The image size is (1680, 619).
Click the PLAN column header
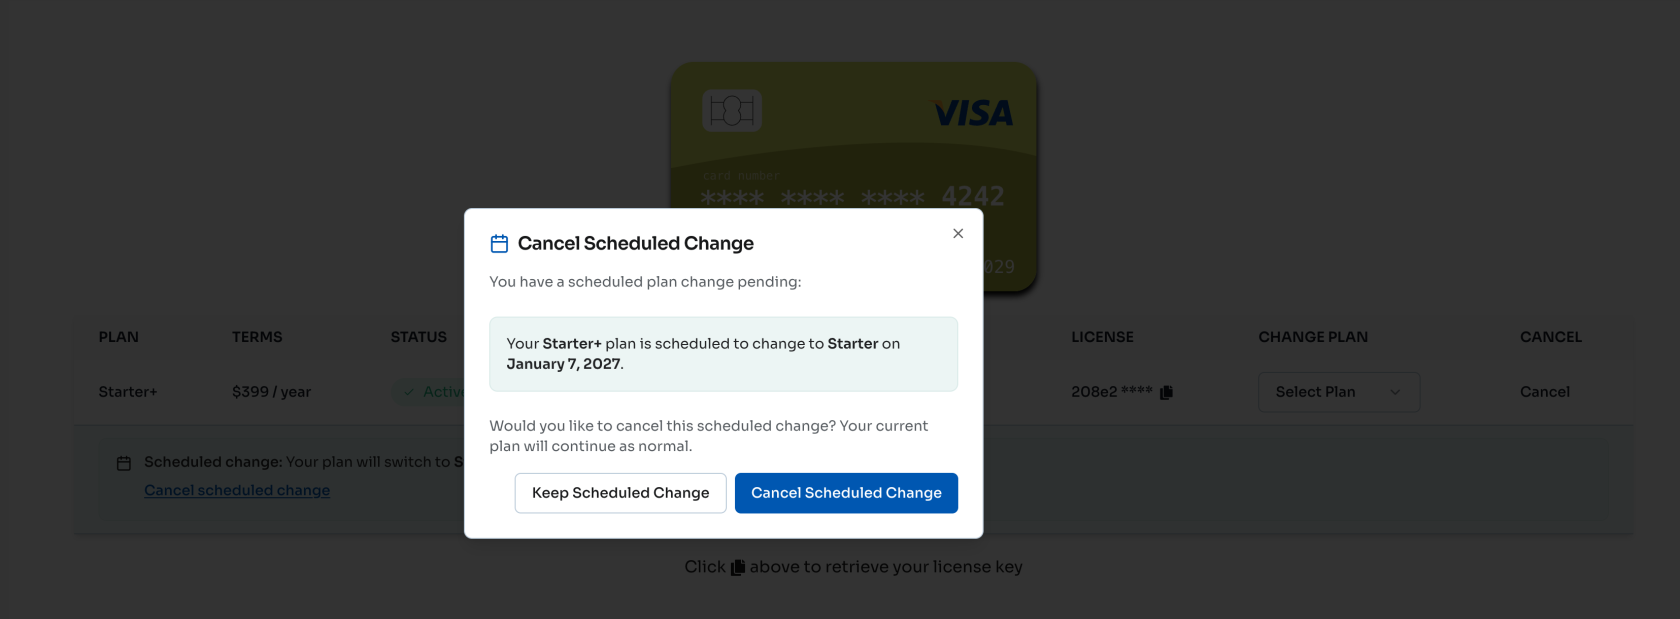[118, 337]
